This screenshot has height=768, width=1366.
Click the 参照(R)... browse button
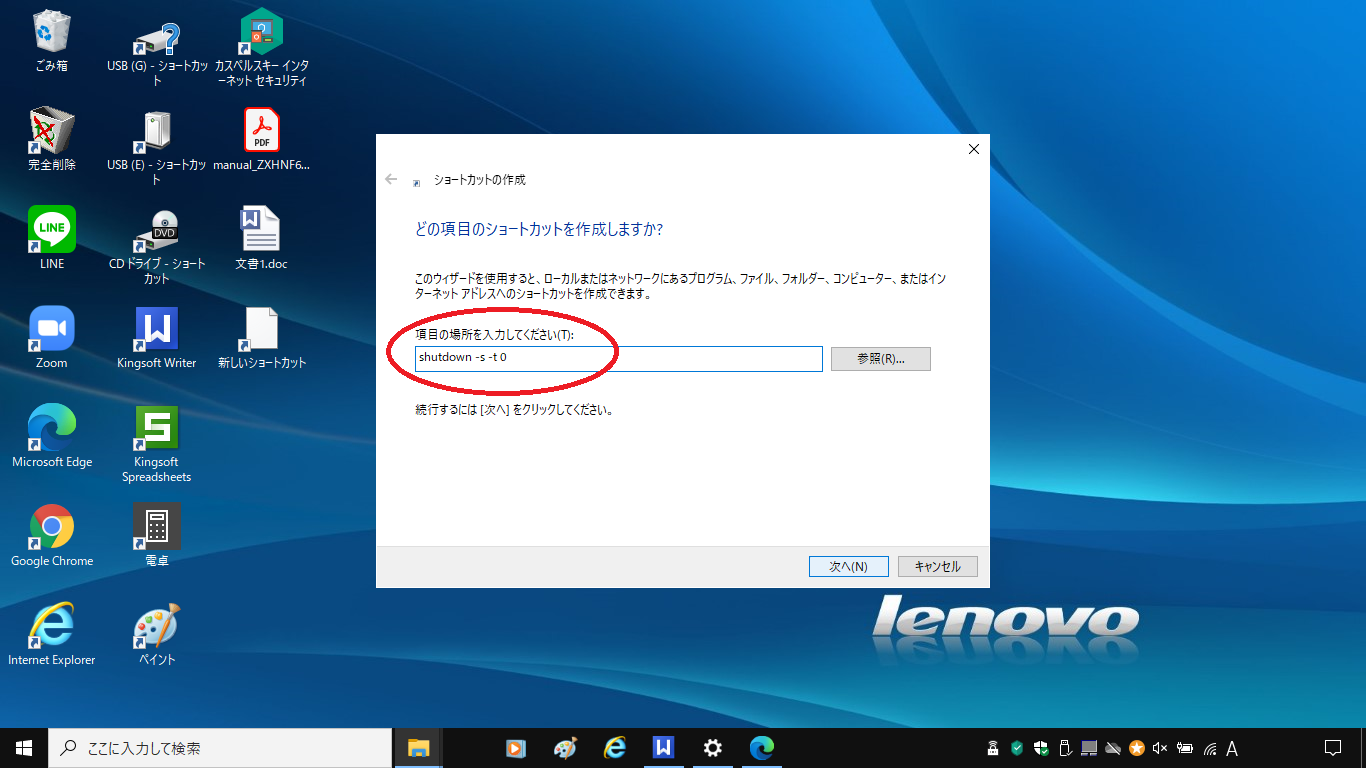coord(881,358)
